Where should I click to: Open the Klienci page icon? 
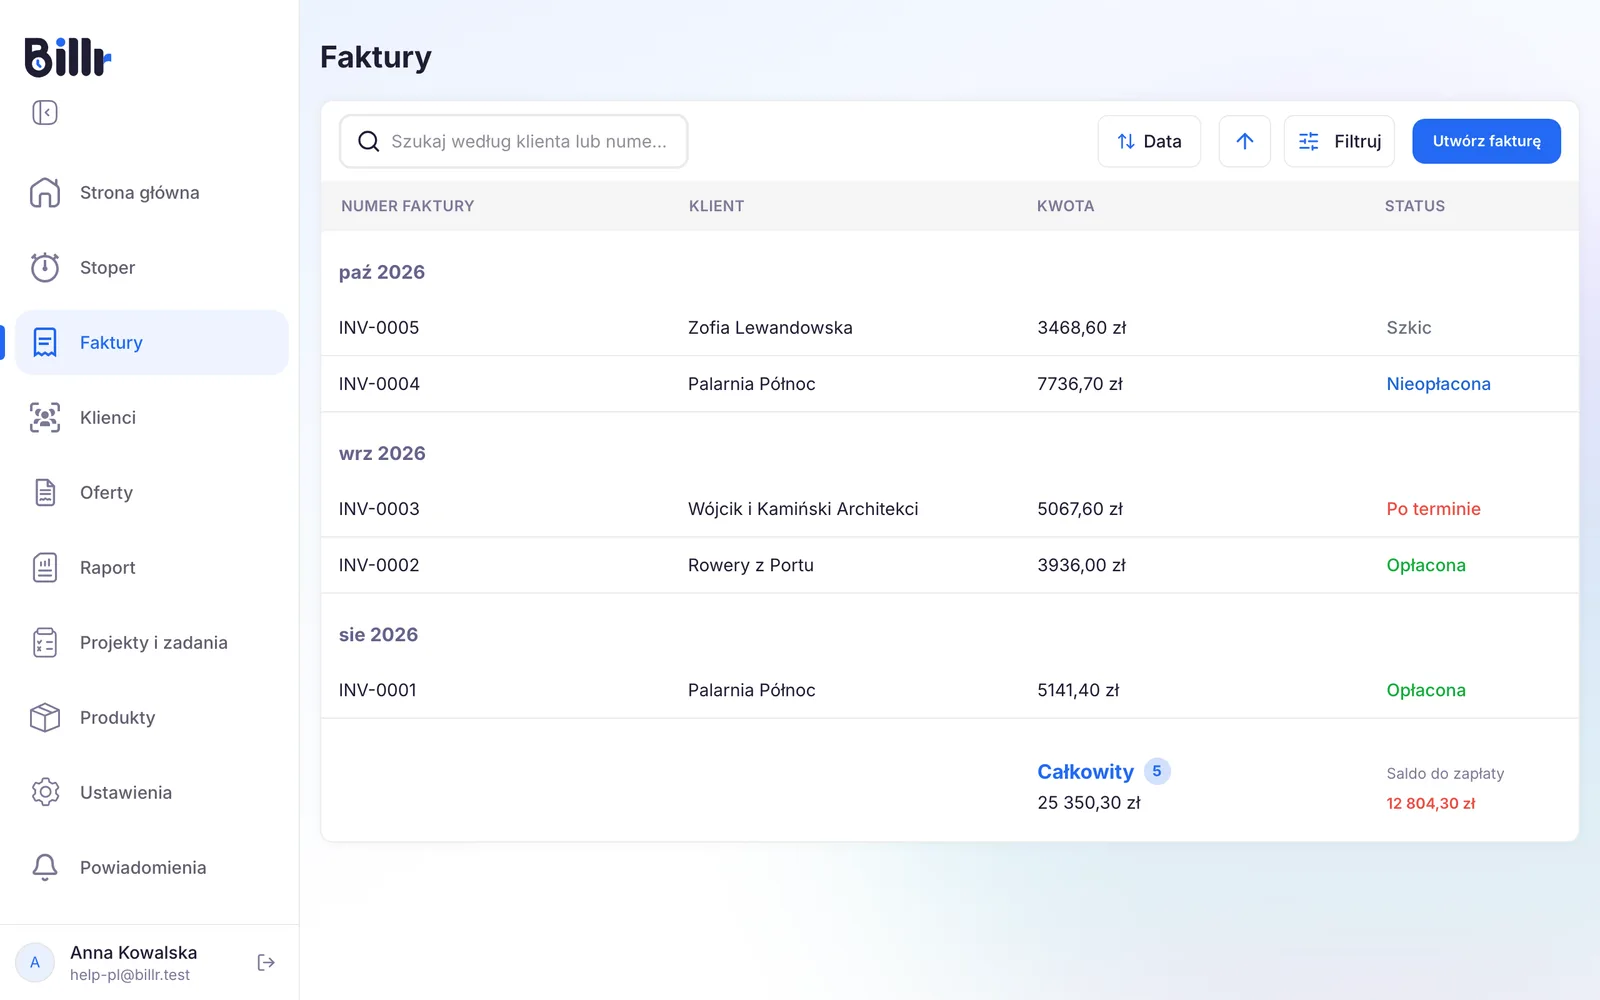click(x=45, y=417)
